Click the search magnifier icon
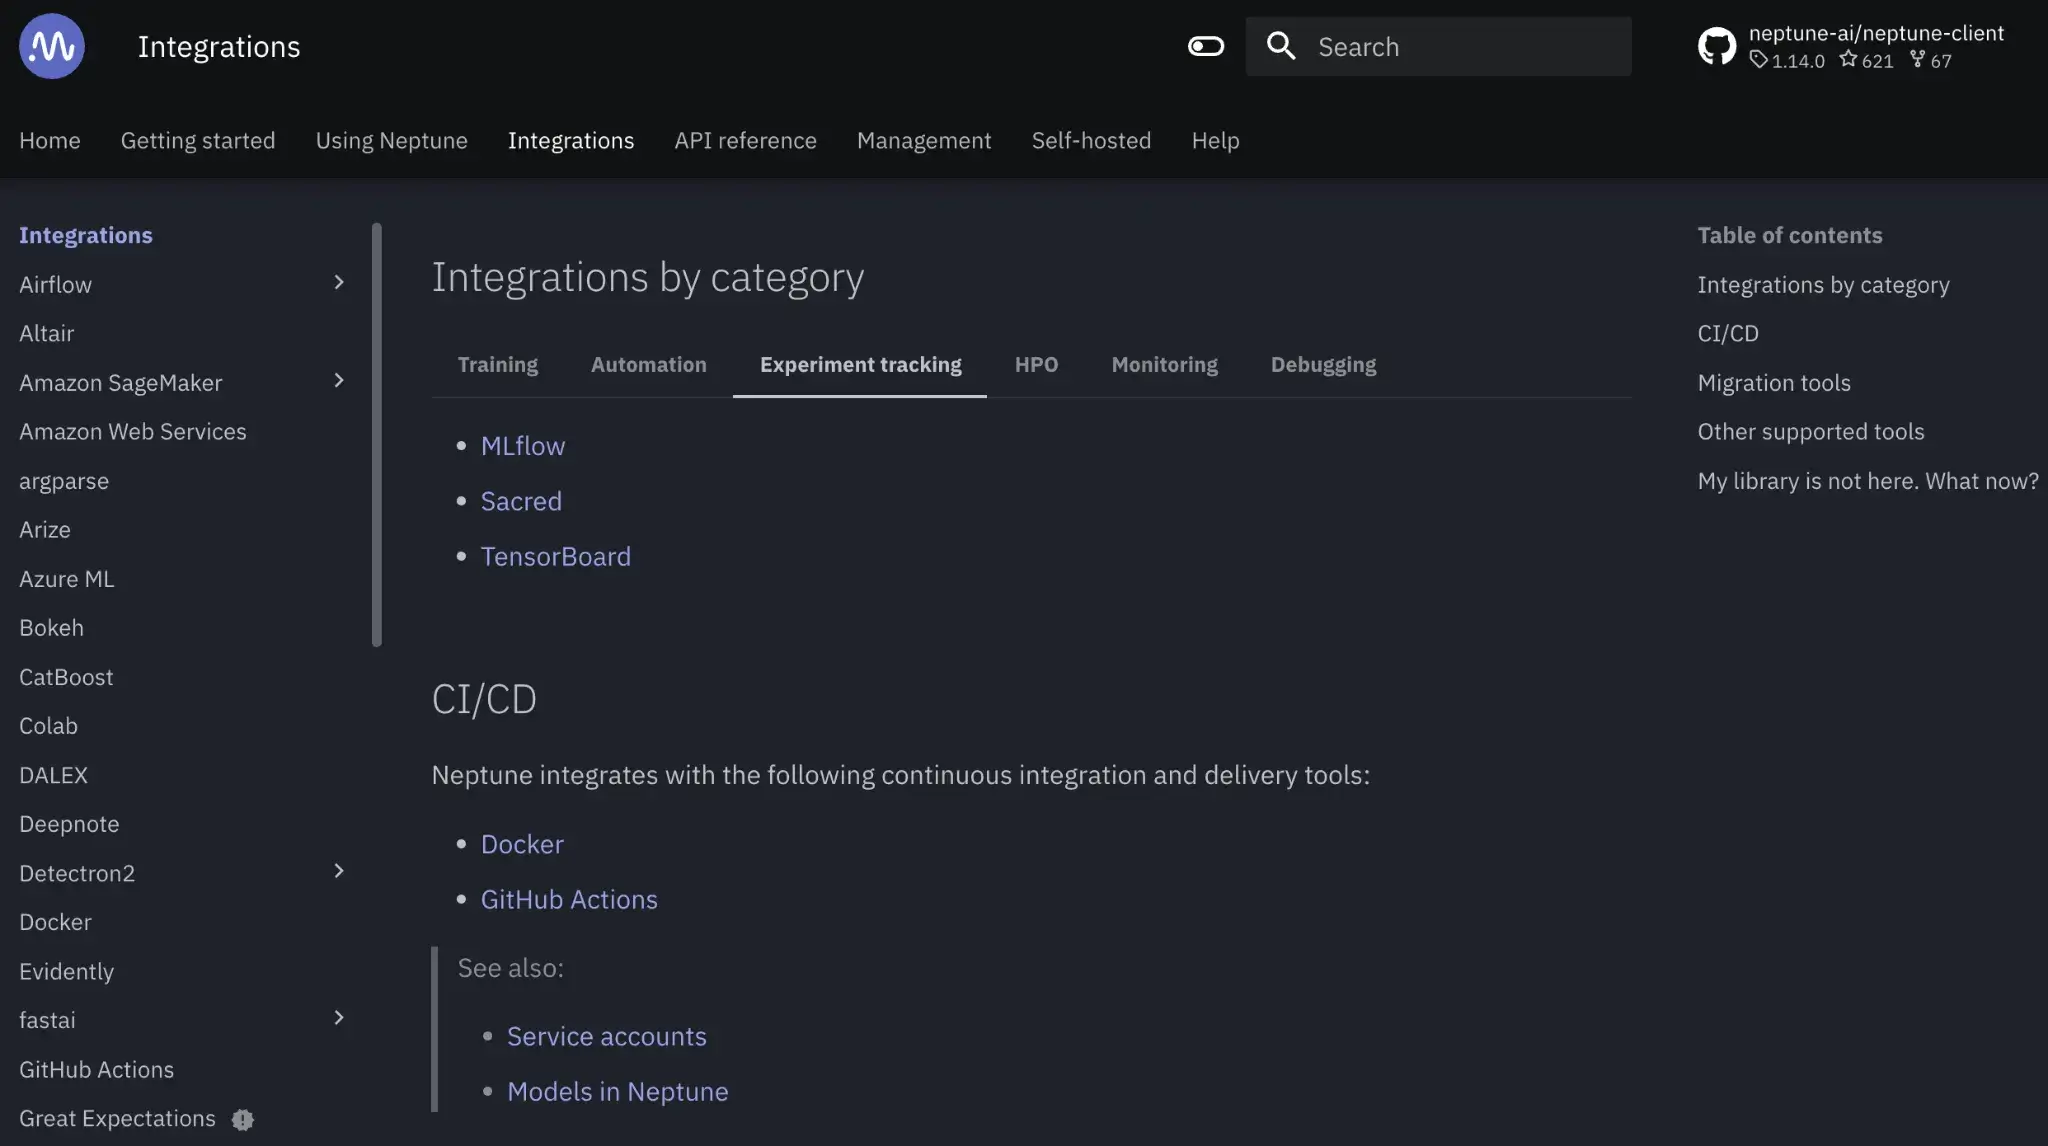Viewport: 2048px width, 1146px height. point(1280,46)
